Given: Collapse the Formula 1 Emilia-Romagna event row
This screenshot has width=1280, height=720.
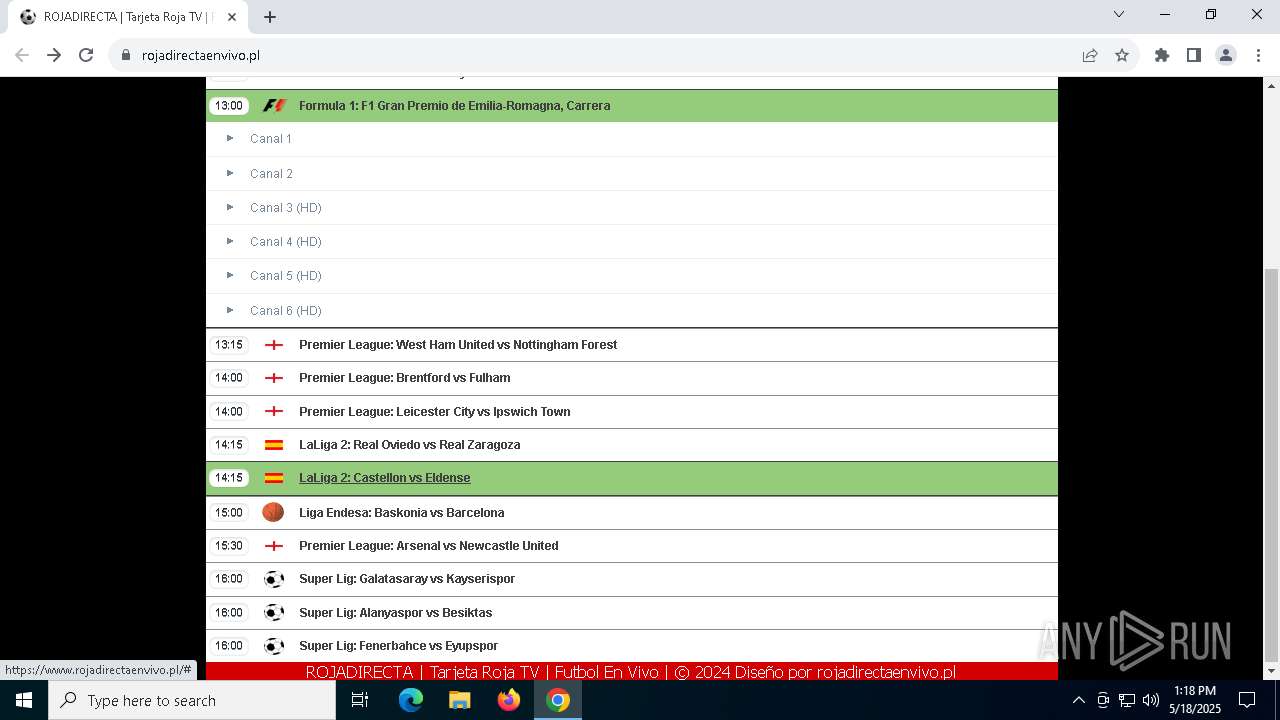Looking at the screenshot, I should click(x=632, y=105).
